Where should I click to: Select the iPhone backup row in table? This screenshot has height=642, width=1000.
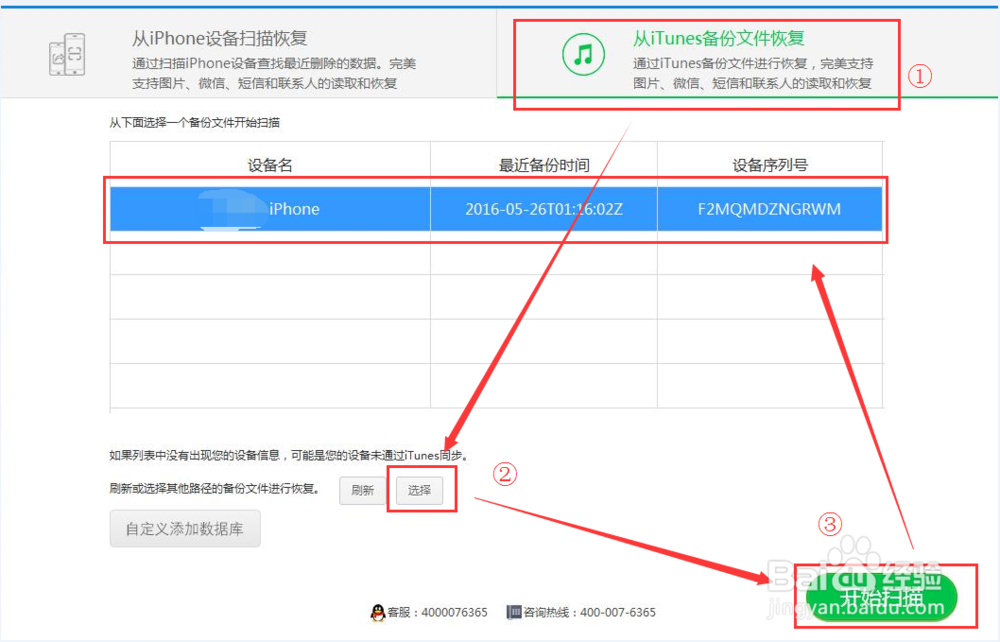[x=496, y=209]
